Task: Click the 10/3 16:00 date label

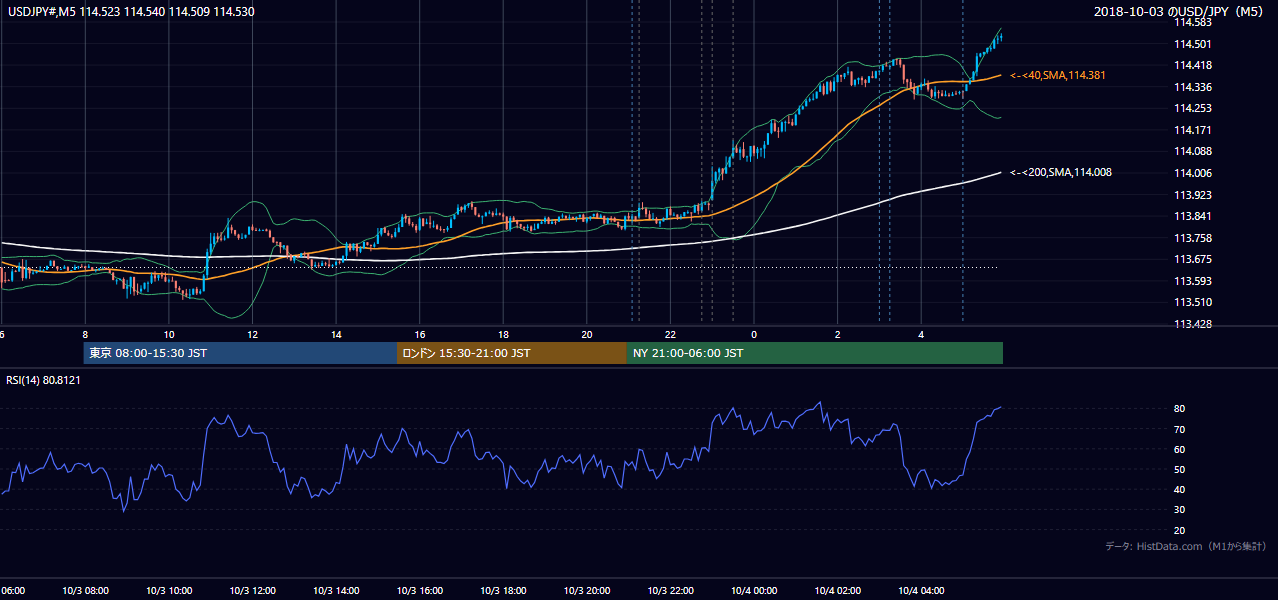Action: pos(420,590)
